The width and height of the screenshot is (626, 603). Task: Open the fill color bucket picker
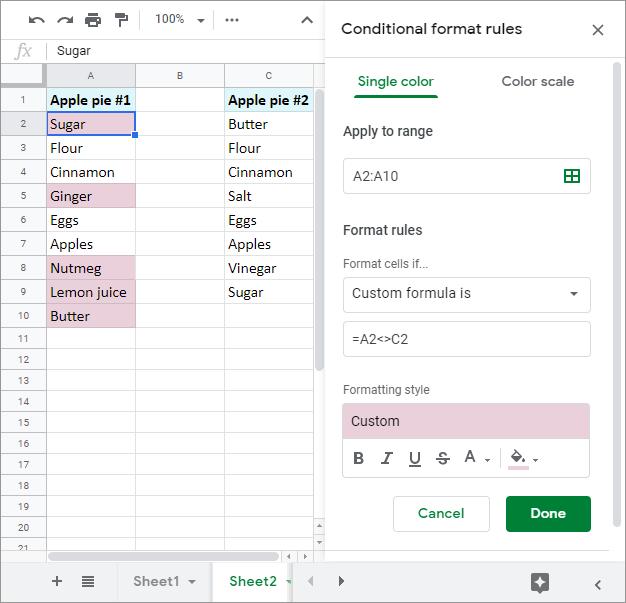(523, 458)
